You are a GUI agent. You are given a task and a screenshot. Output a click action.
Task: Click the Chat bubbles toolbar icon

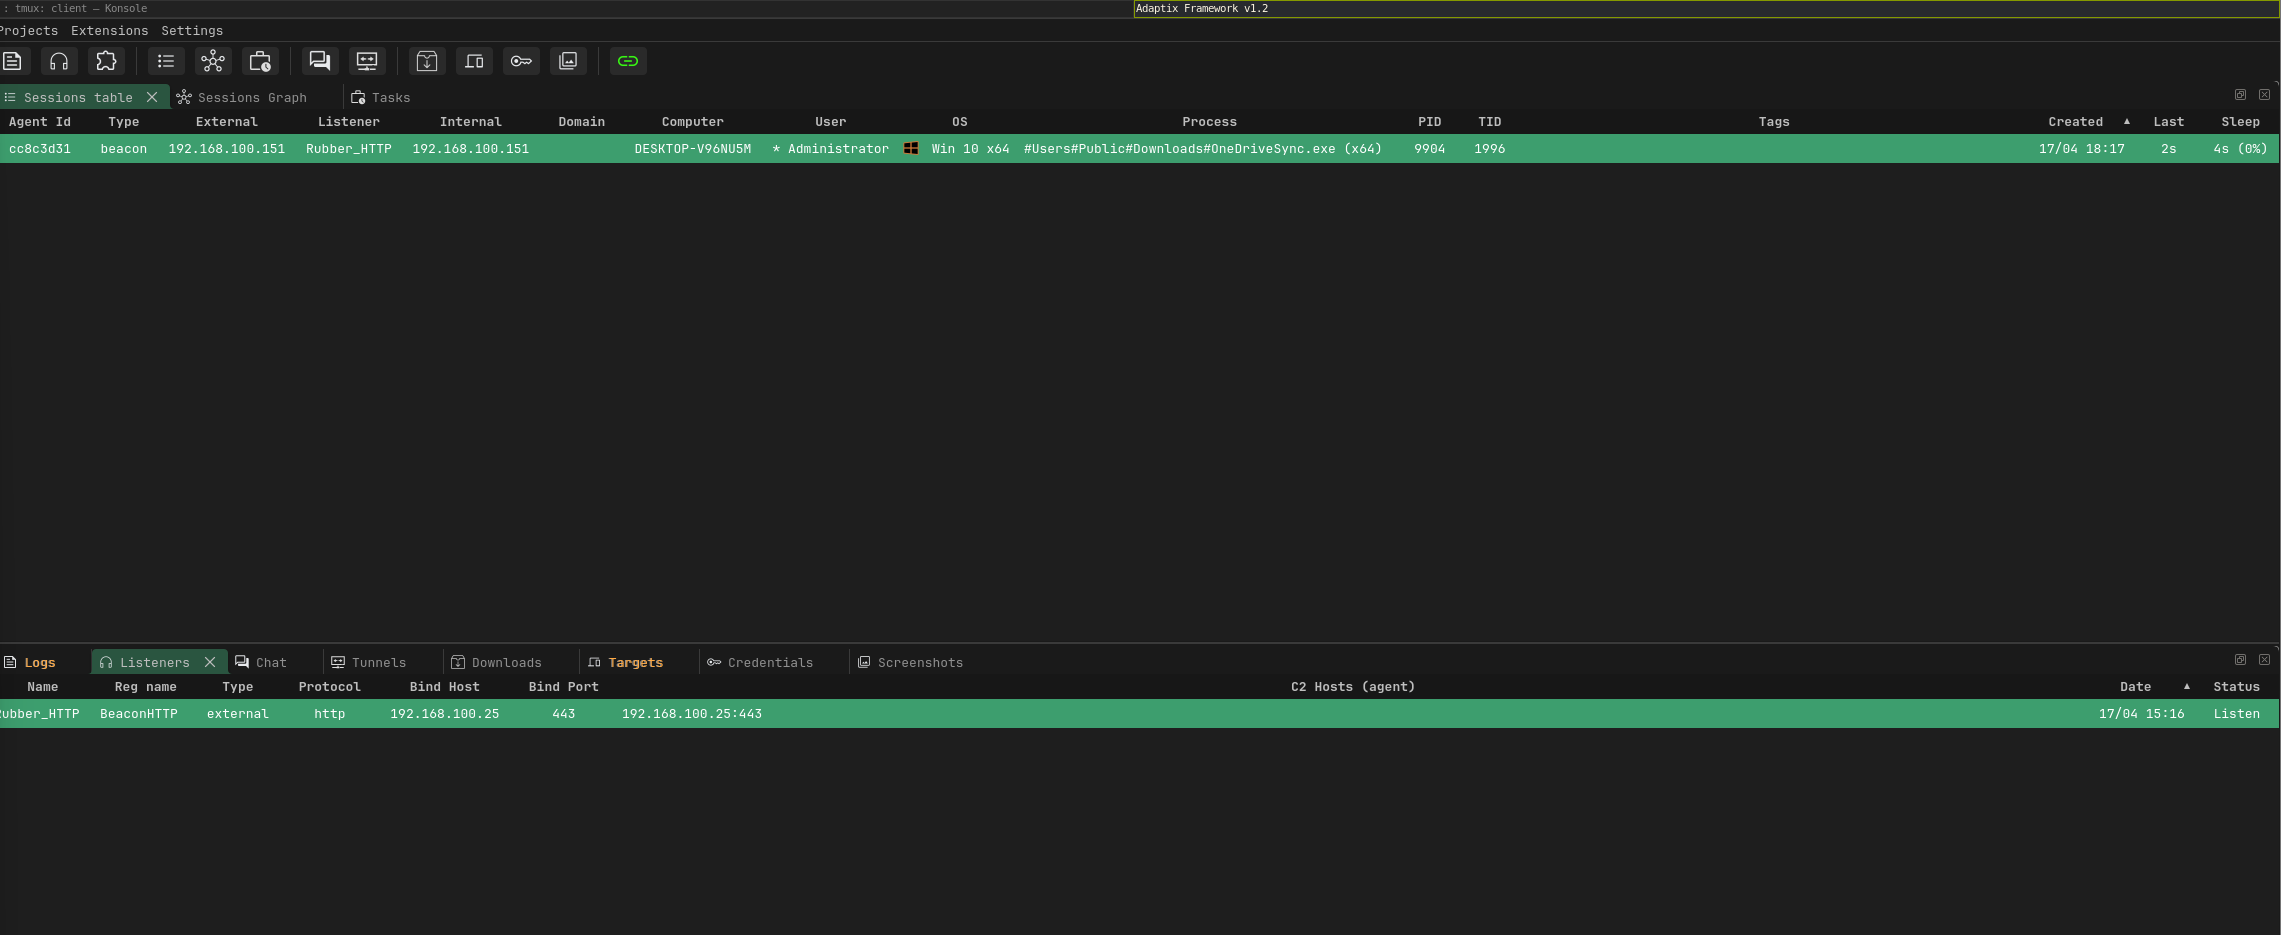point(320,61)
